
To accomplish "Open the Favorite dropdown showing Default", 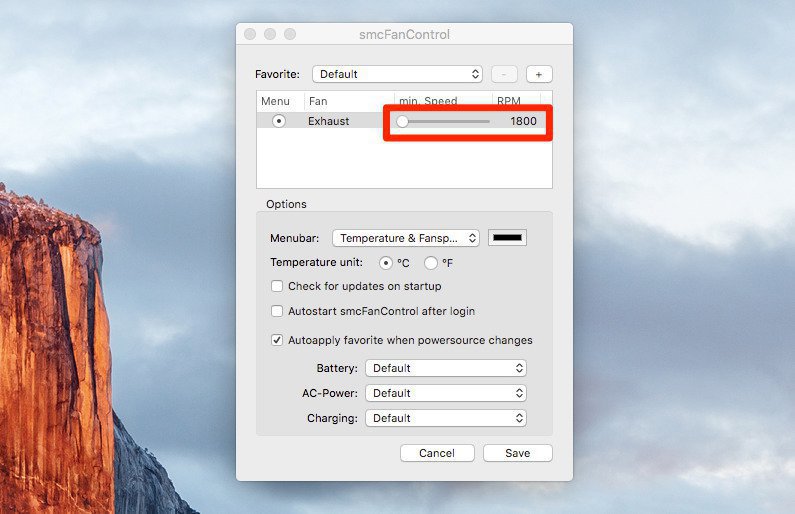I will (x=397, y=74).
